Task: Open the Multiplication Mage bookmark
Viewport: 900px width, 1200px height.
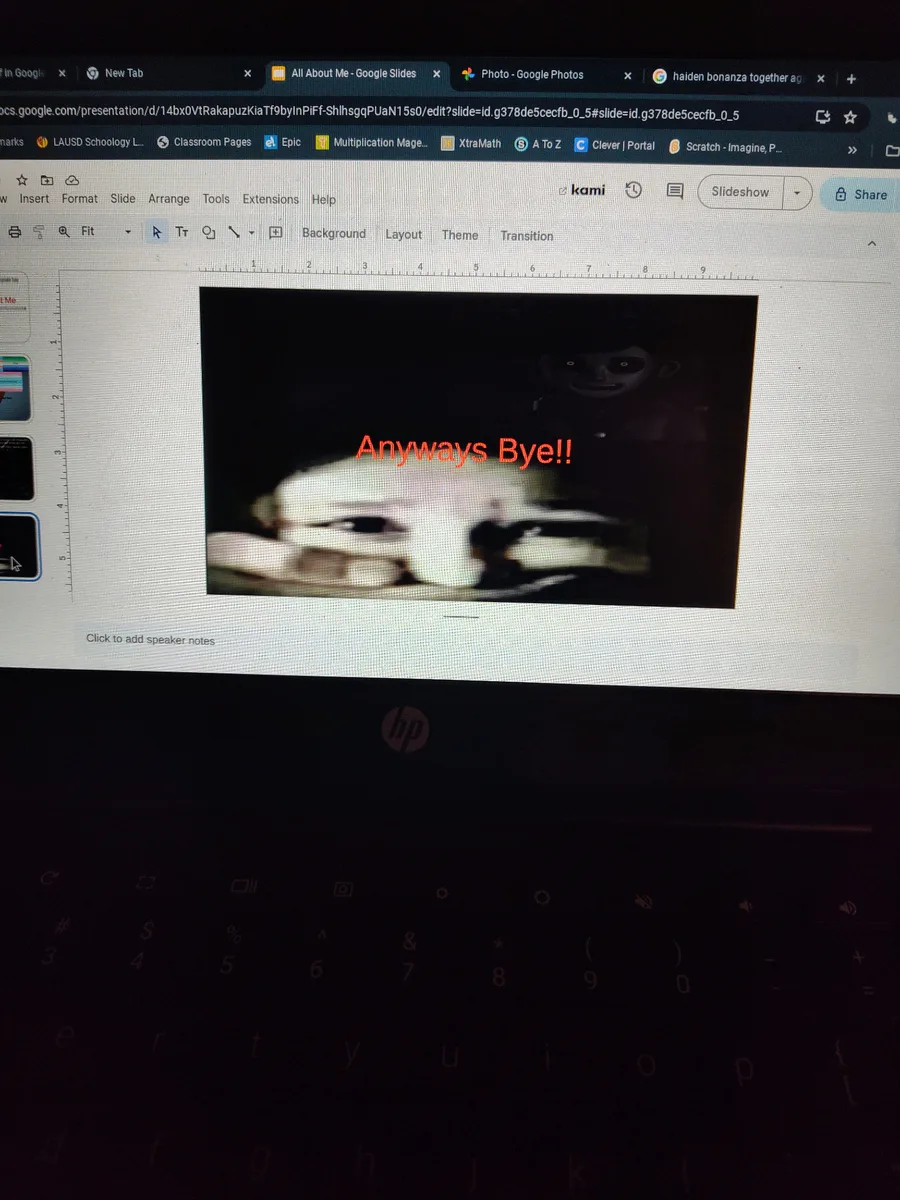Action: tap(371, 143)
